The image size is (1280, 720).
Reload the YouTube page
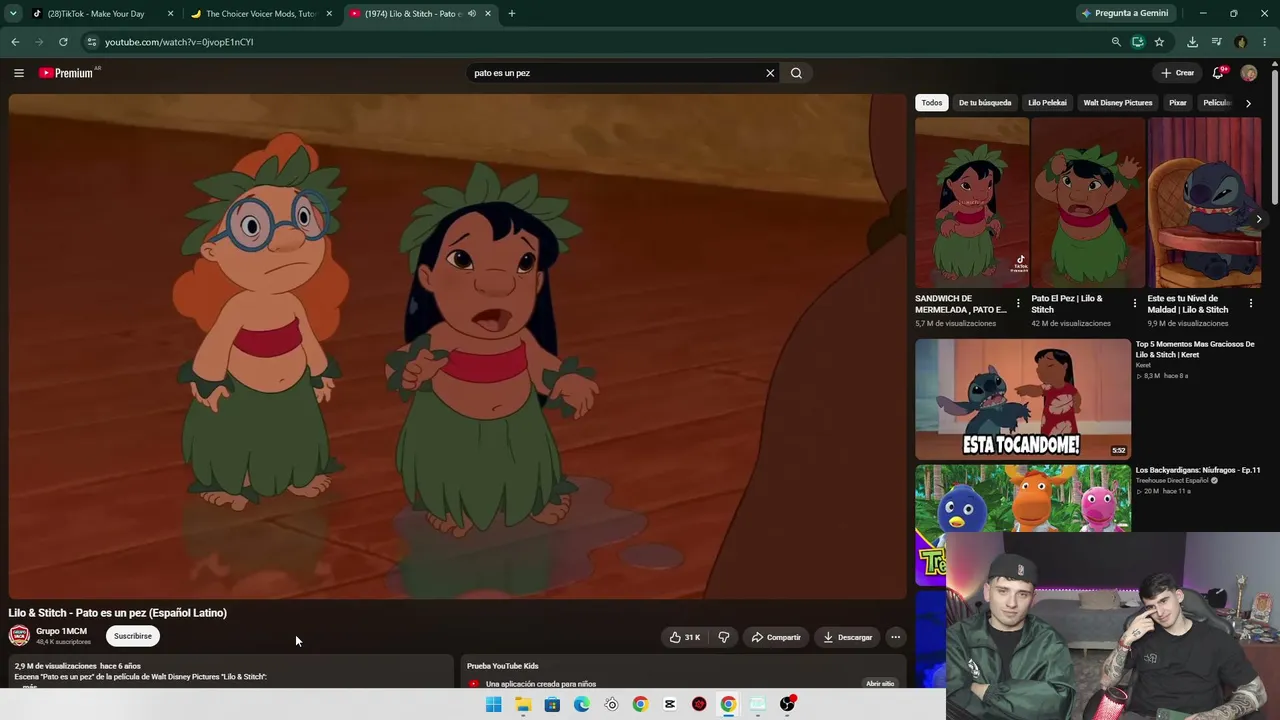(63, 42)
